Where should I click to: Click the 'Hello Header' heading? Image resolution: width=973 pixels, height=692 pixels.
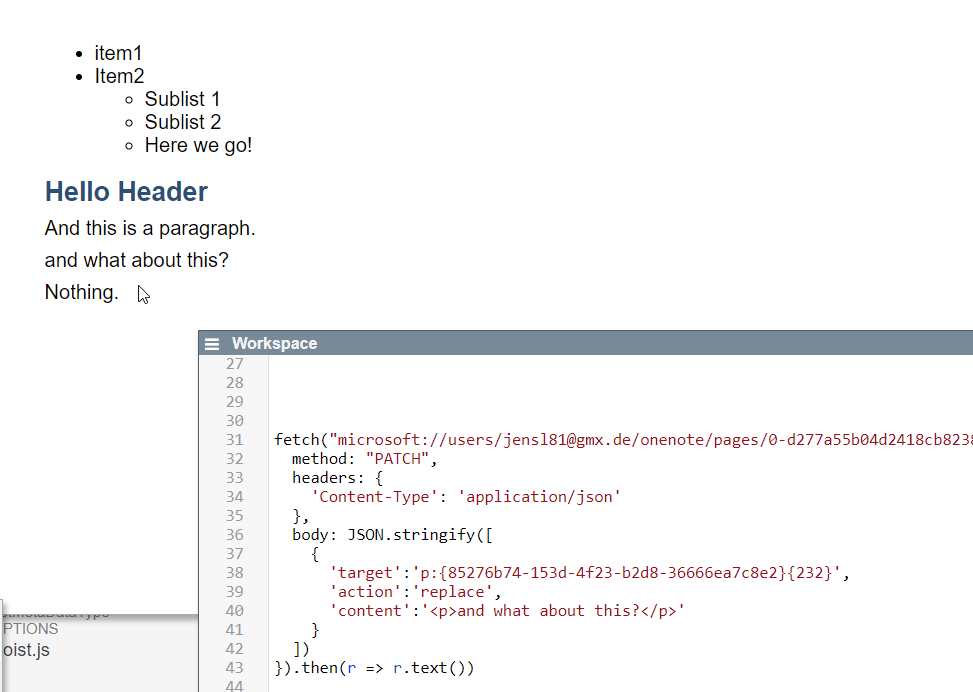coord(126,192)
